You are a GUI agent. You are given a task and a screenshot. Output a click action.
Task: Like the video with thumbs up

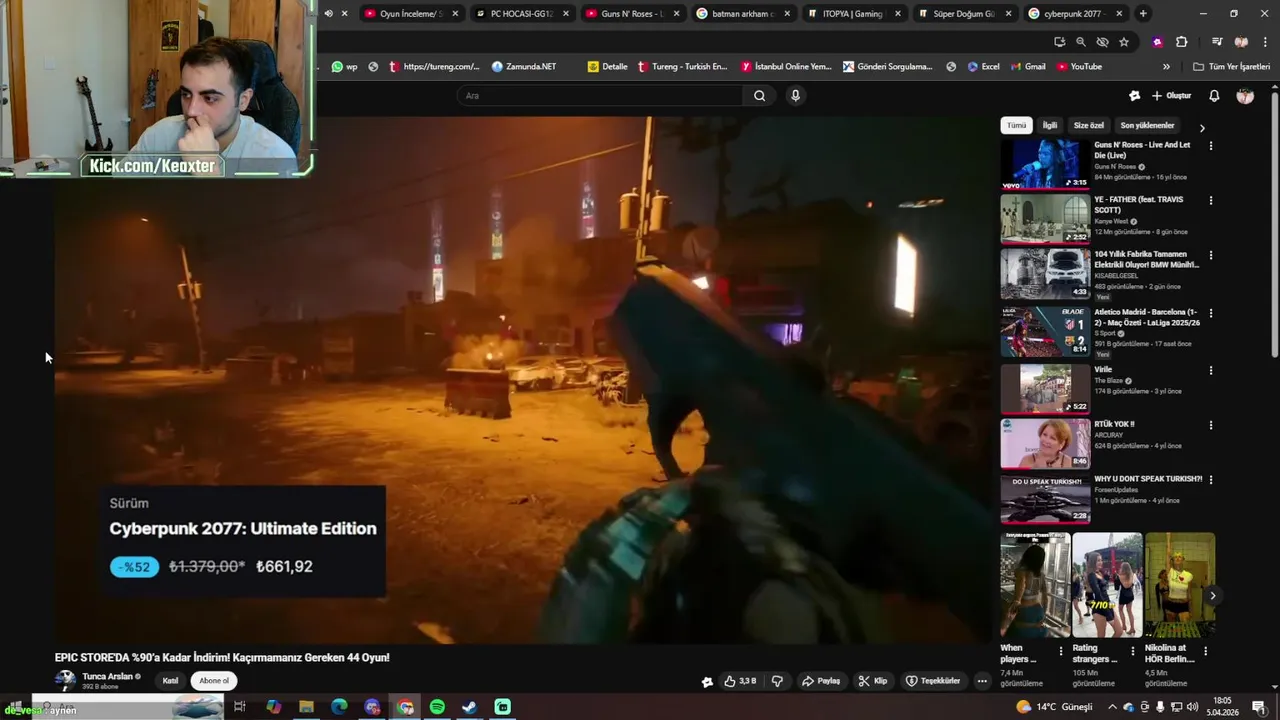(740, 681)
